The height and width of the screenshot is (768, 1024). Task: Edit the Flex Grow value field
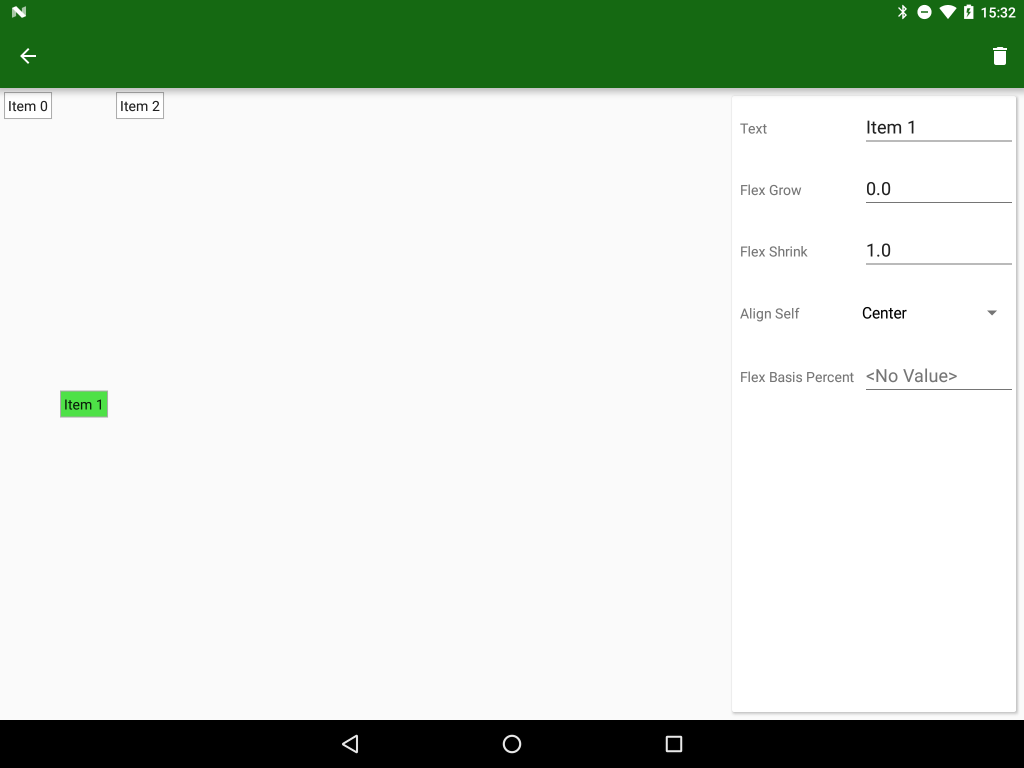coord(936,189)
